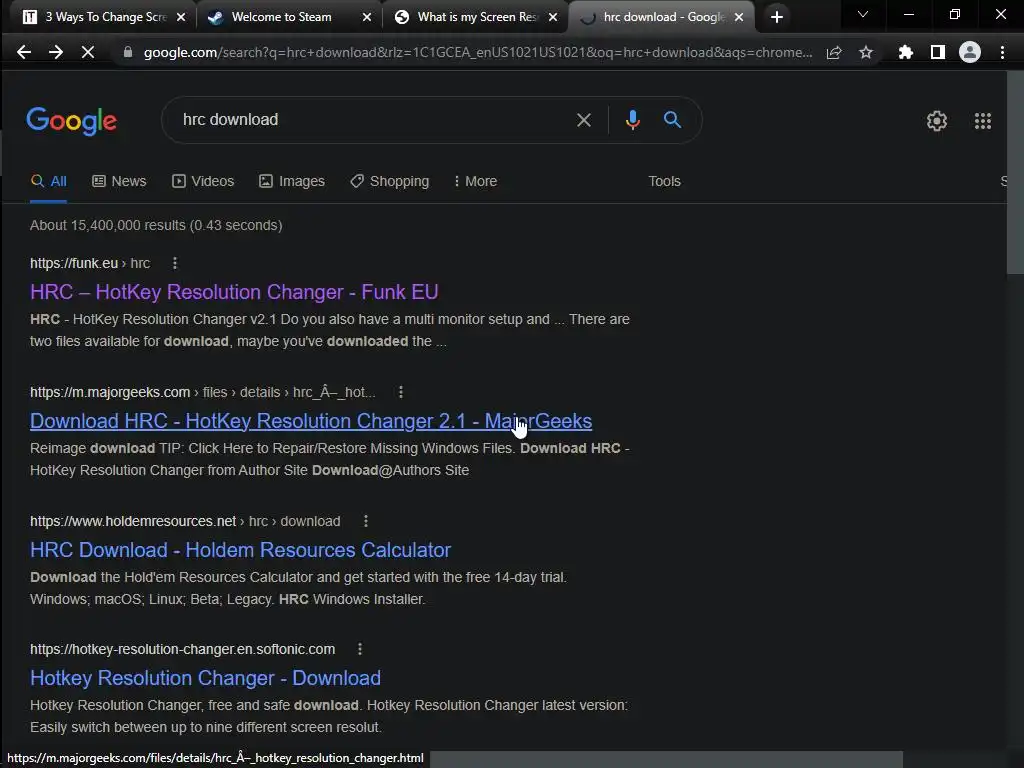Search by voice microphone icon
This screenshot has width=1024, height=768.
coord(632,120)
